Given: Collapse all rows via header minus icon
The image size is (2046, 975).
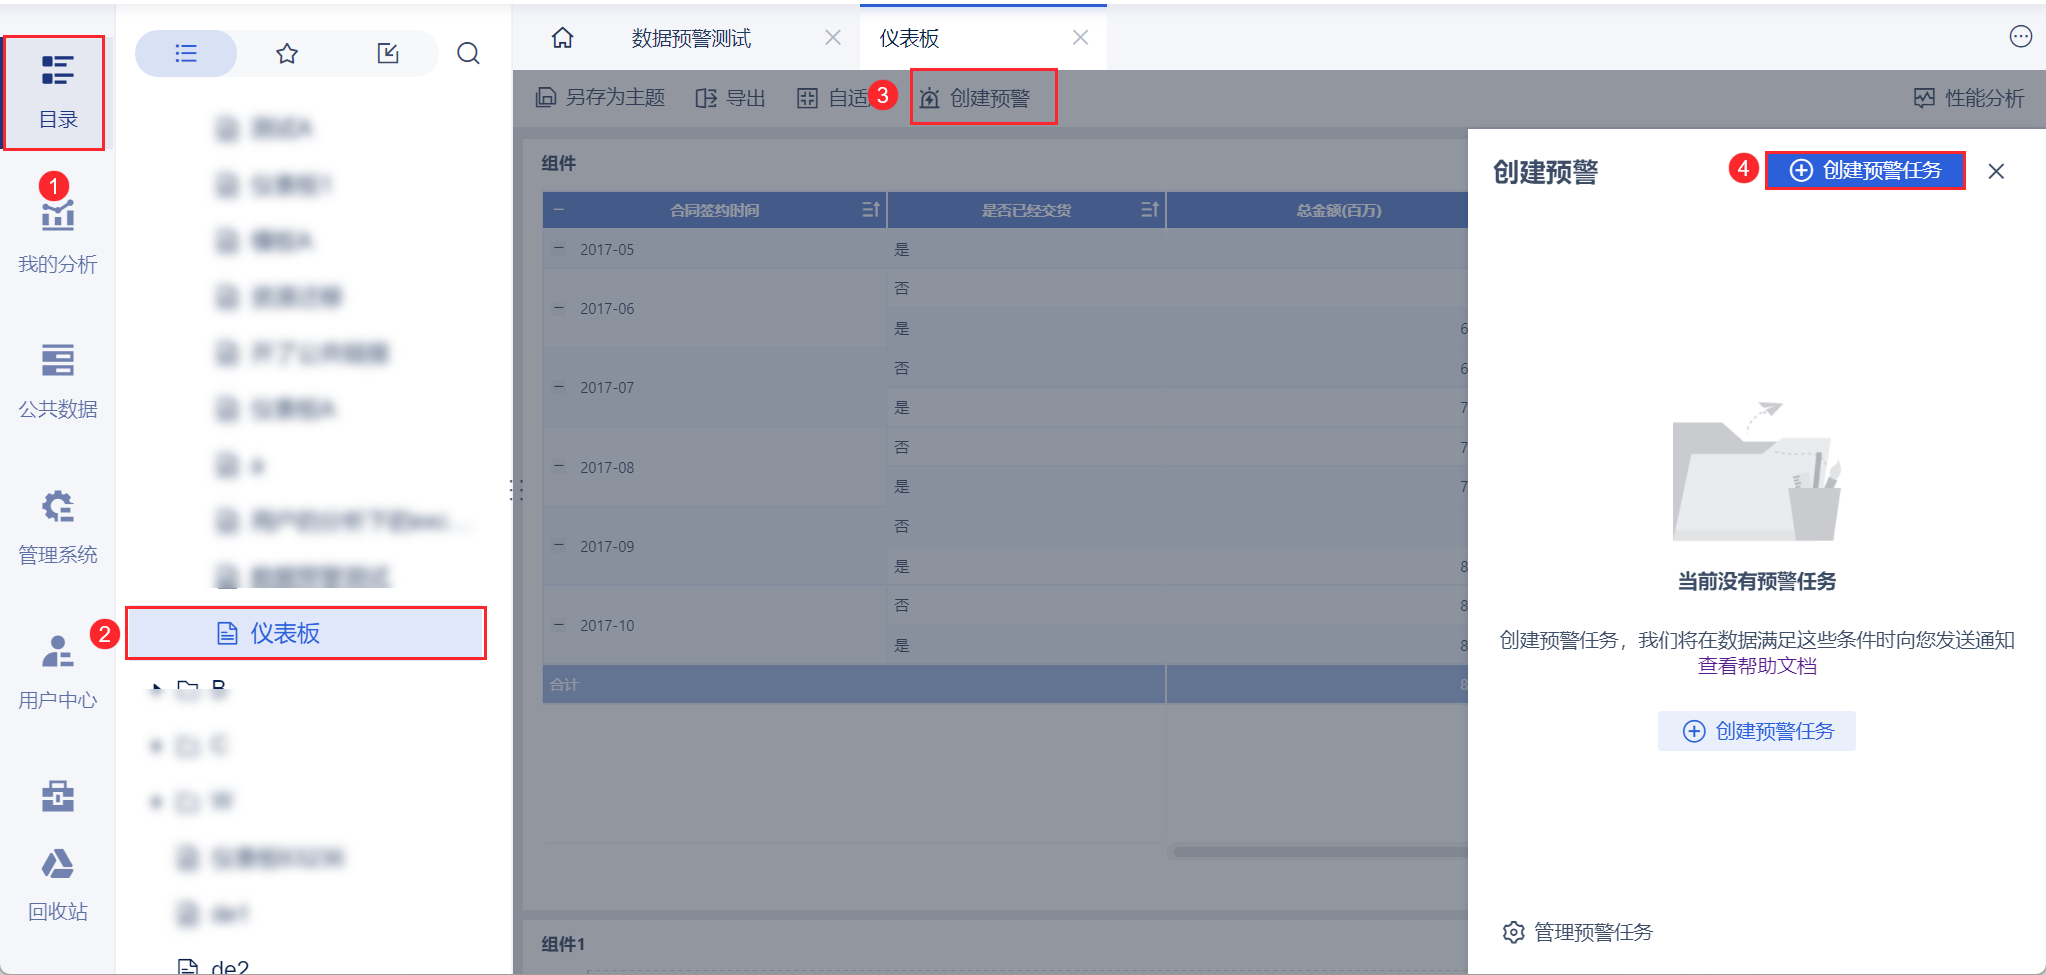Looking at the screenshot, I should click(x=559, y=210).
